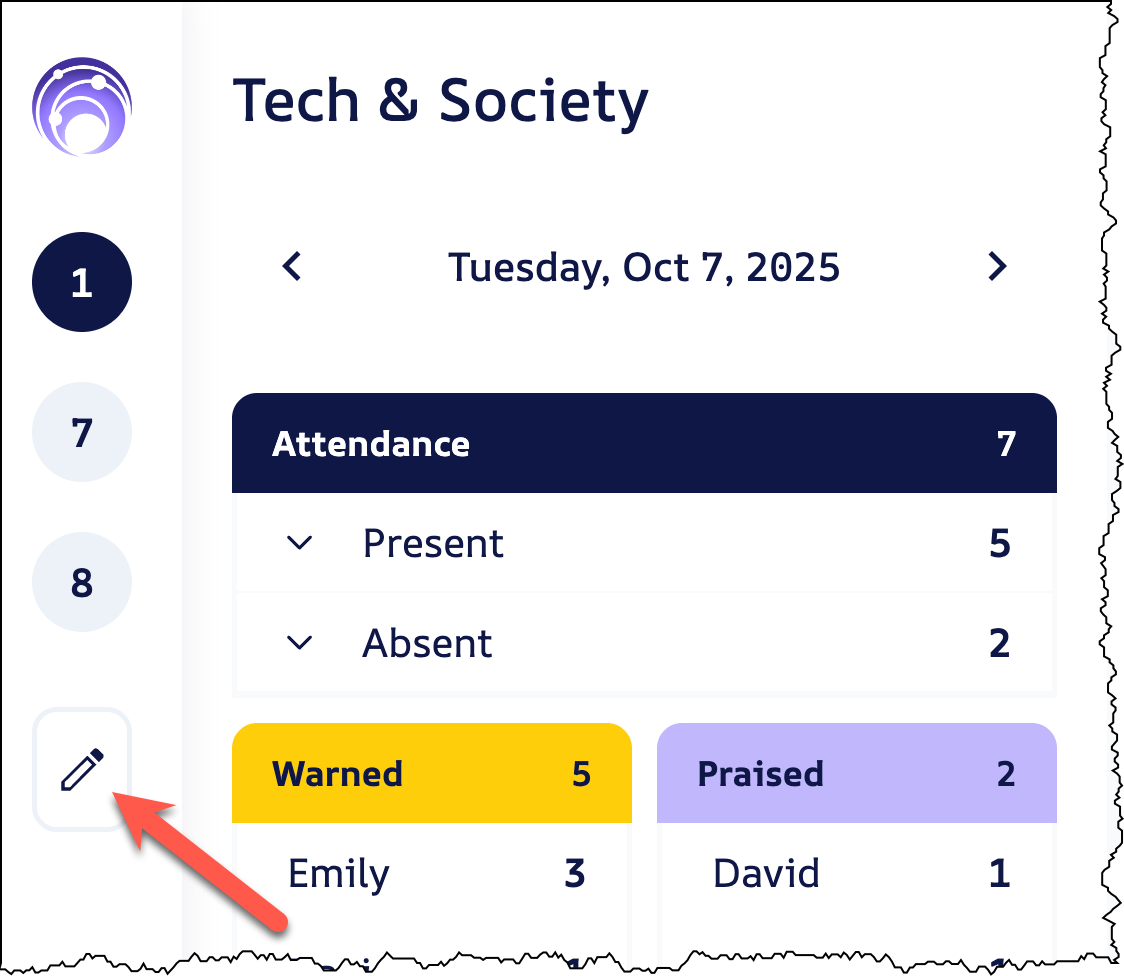Open David in the Praised list
1124x976 pixels.
tap(766, 873)
